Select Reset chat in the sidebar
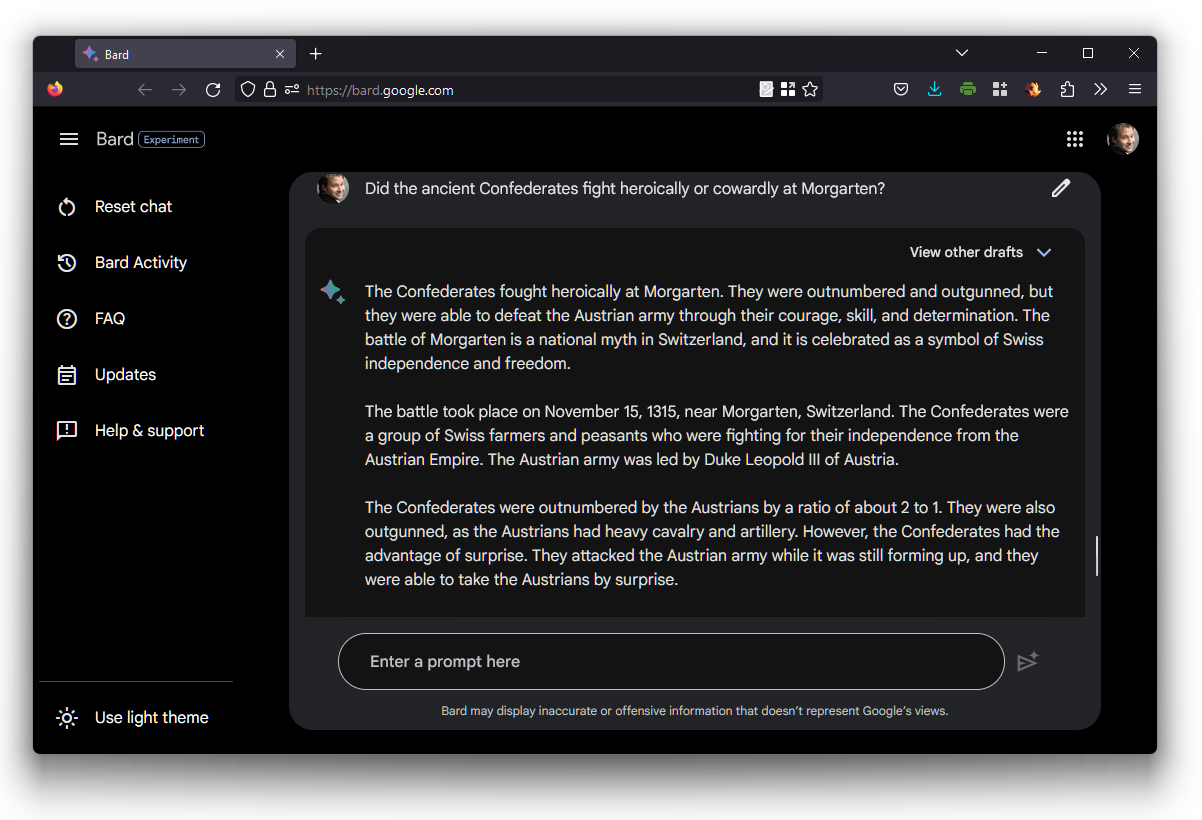Viewport: 1202px width, 820px height. (134, 207)
